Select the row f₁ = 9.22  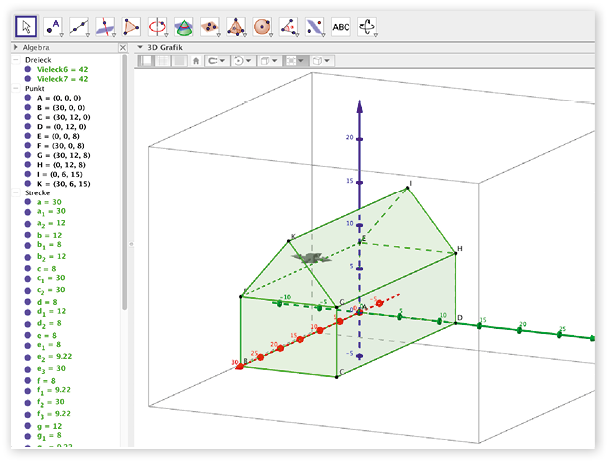pyautogui.click(x=54, y=390)
